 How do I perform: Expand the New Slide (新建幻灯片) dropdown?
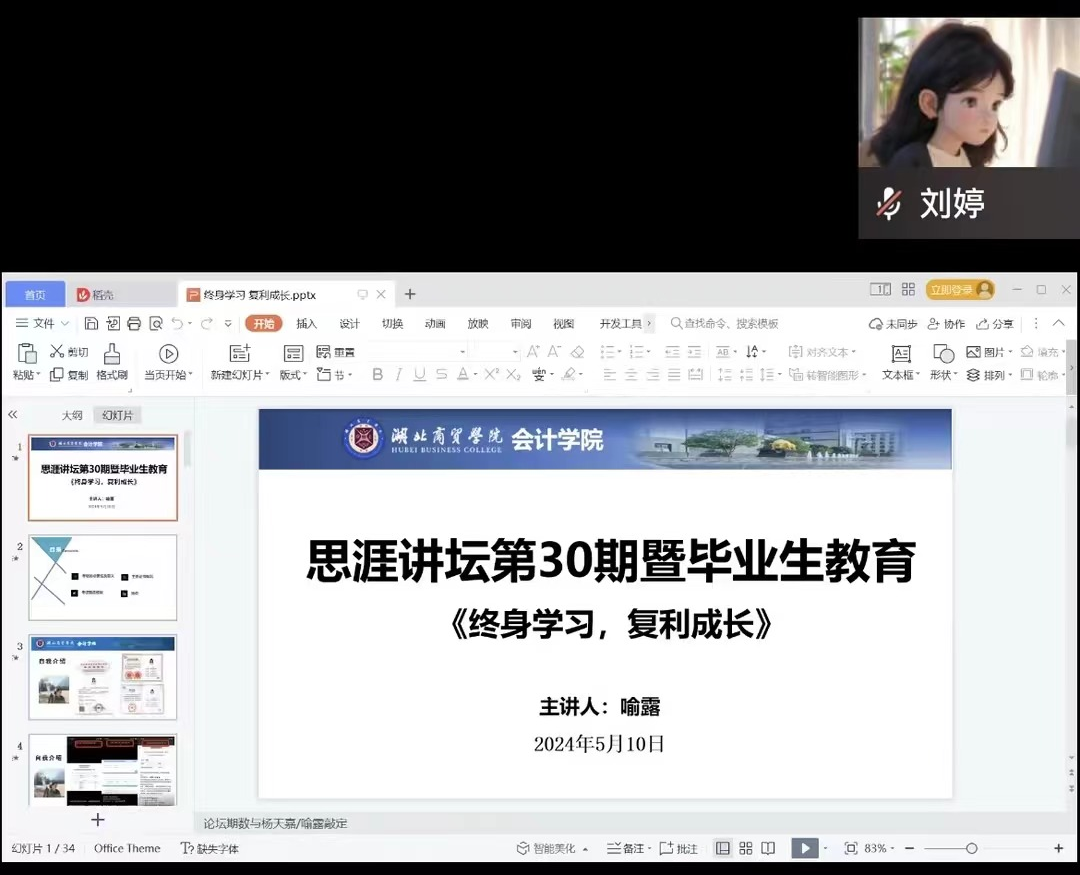[x=240, y=375]
